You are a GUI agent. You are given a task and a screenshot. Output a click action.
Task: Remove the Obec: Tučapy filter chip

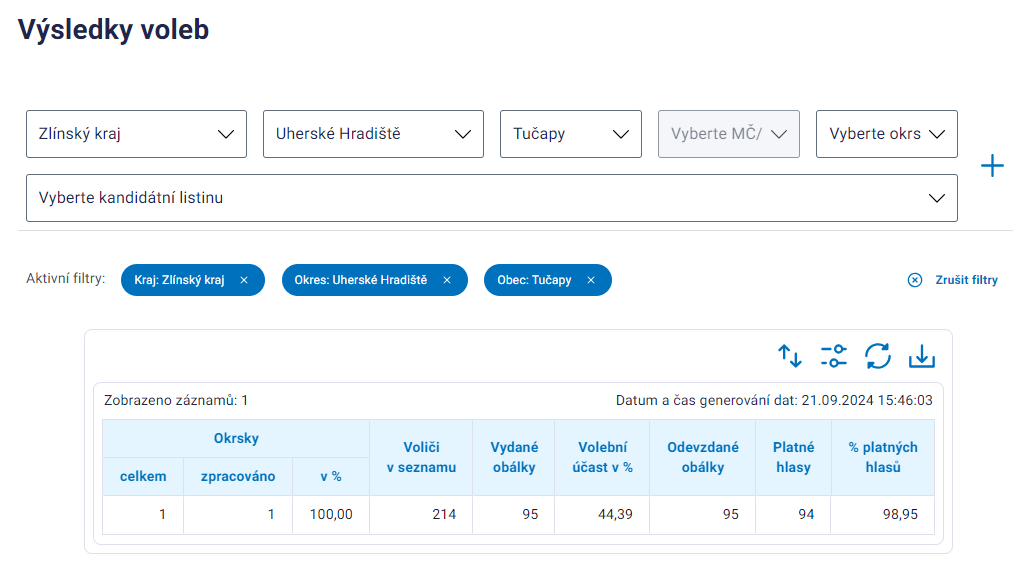[x=591, y=280]
